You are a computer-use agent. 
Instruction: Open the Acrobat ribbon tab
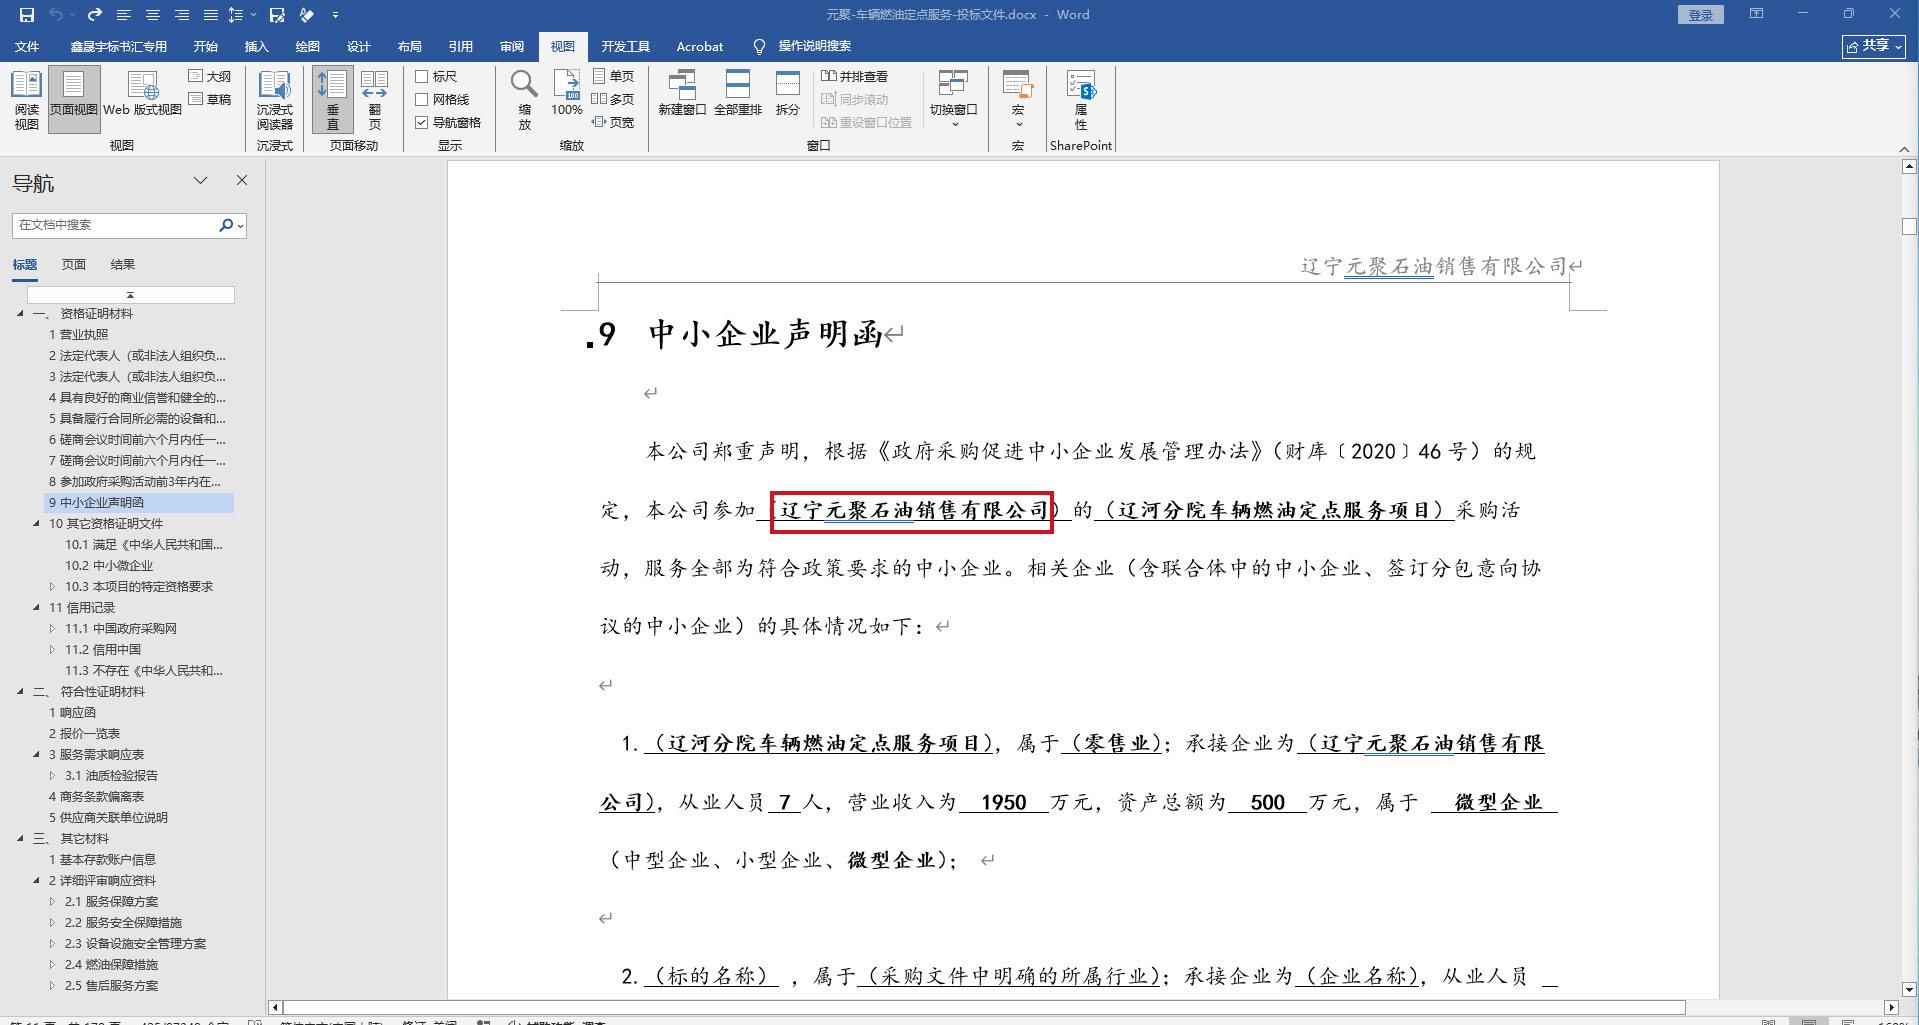[x=700, y=46]
